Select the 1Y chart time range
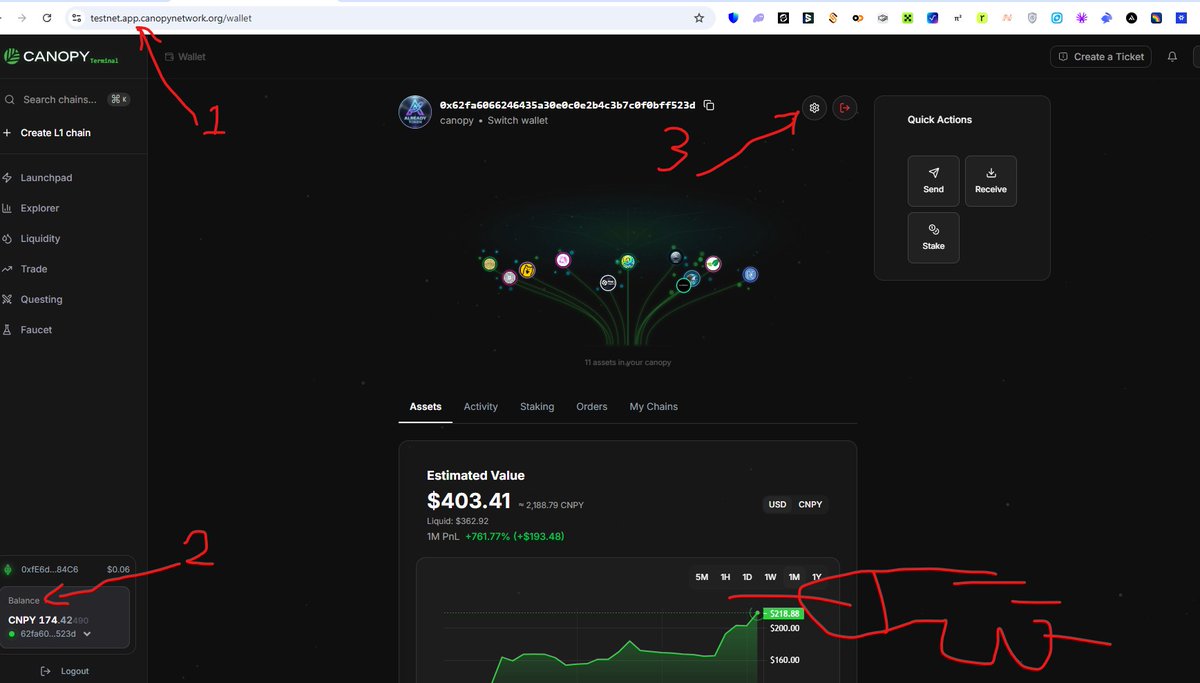Viewport: 1200px width, 683px height. pos(816,577)
